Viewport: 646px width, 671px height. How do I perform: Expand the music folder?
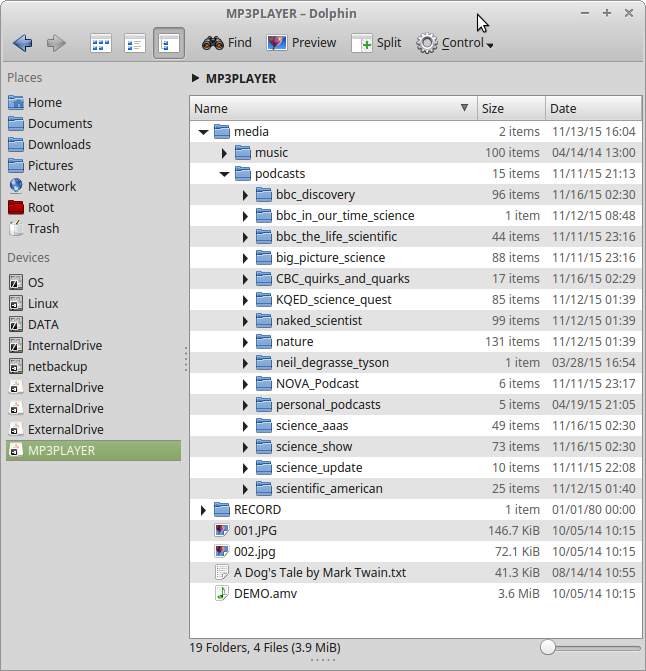(224, 153)
